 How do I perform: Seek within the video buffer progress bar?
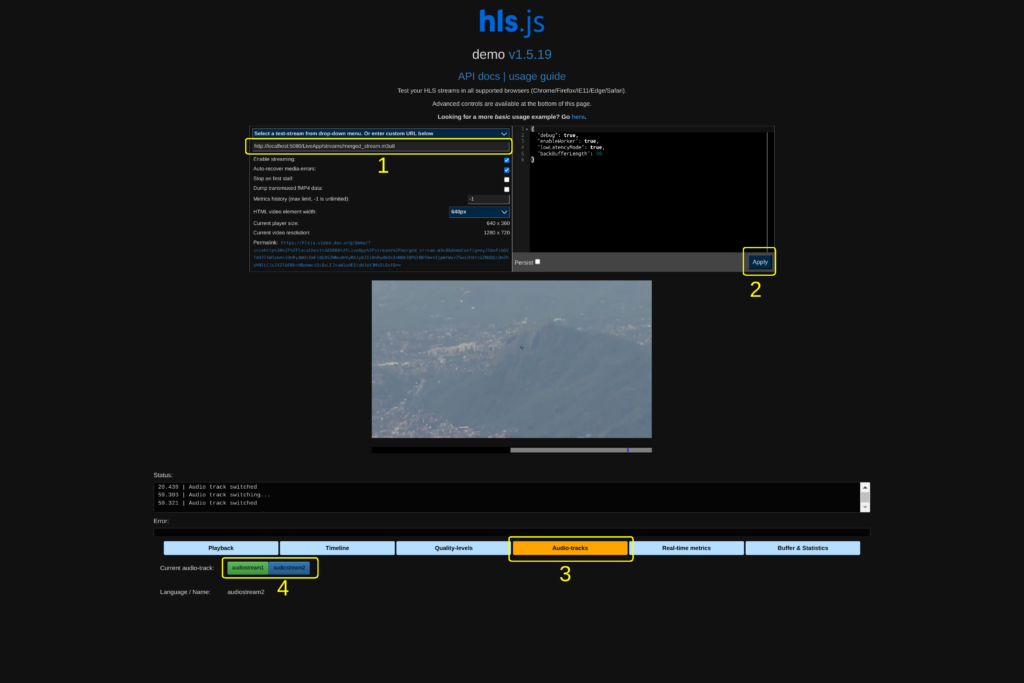click(x=511, y=450)
